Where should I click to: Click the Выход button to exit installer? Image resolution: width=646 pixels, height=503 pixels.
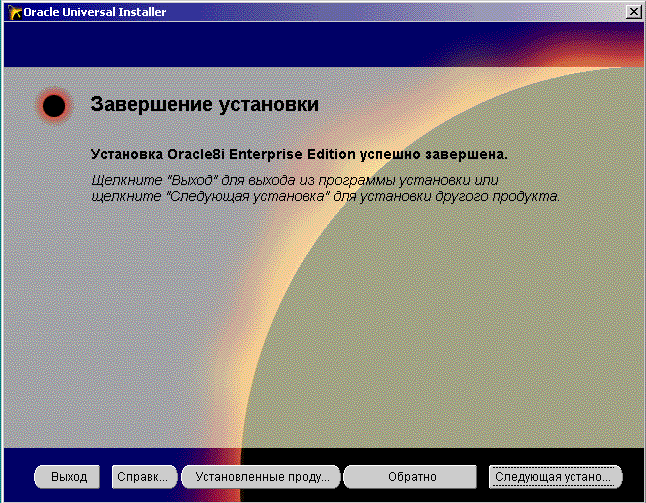coord(67,477)
